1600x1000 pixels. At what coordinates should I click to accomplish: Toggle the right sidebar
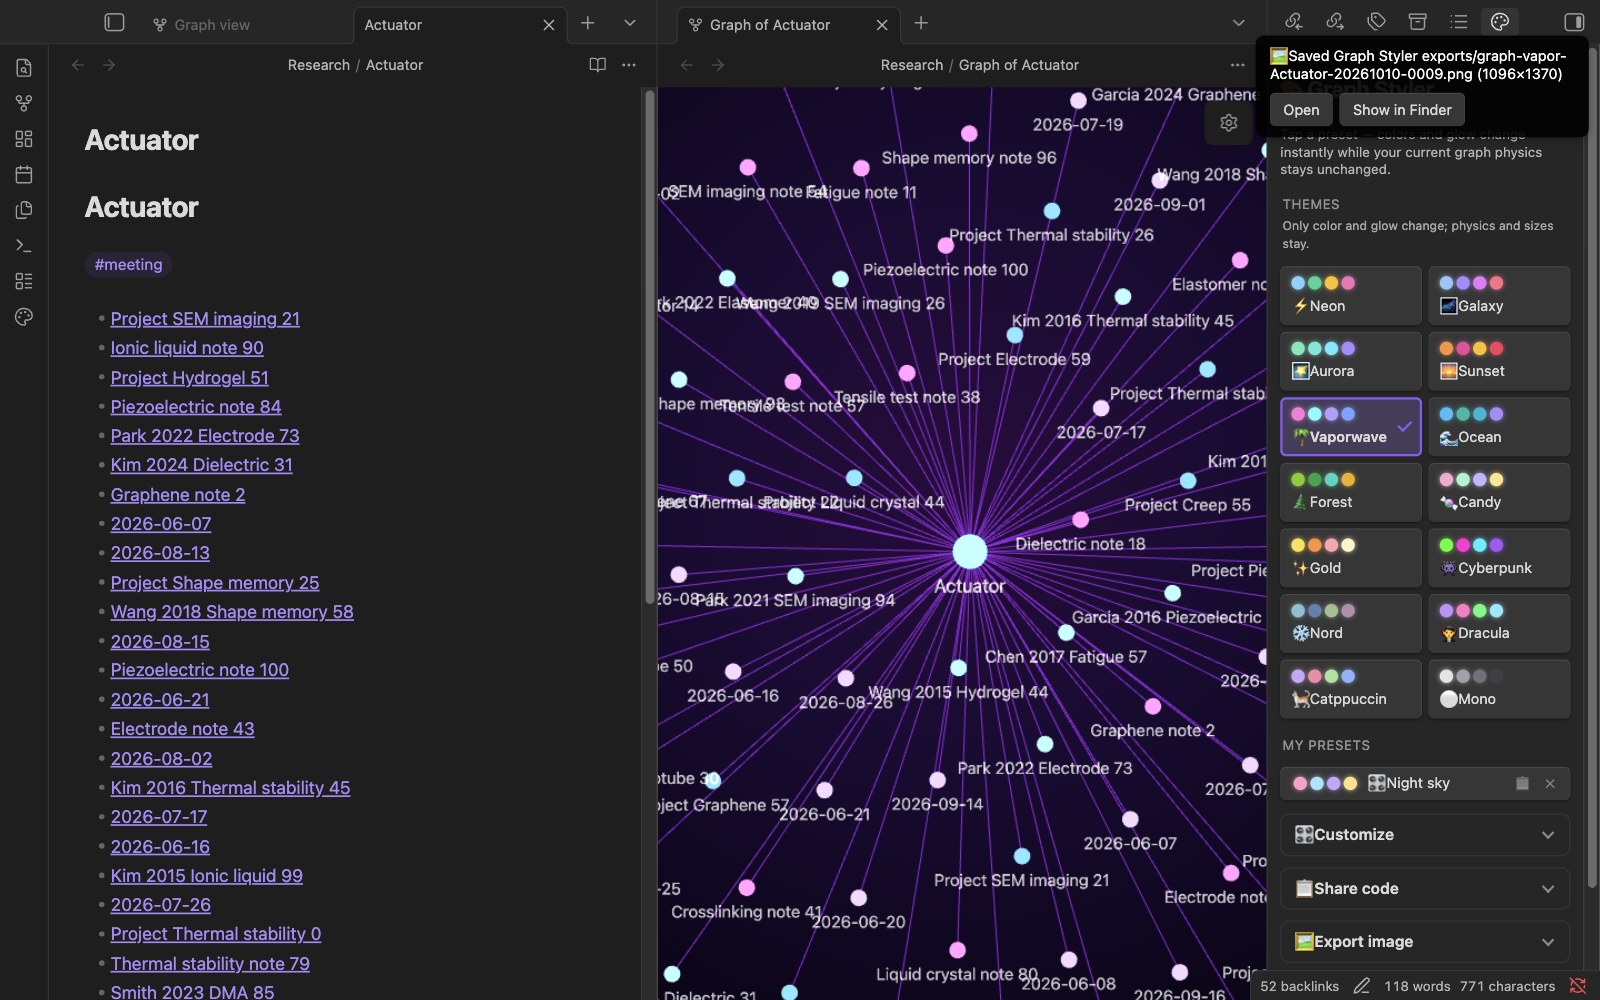(x=1574, y=22)
